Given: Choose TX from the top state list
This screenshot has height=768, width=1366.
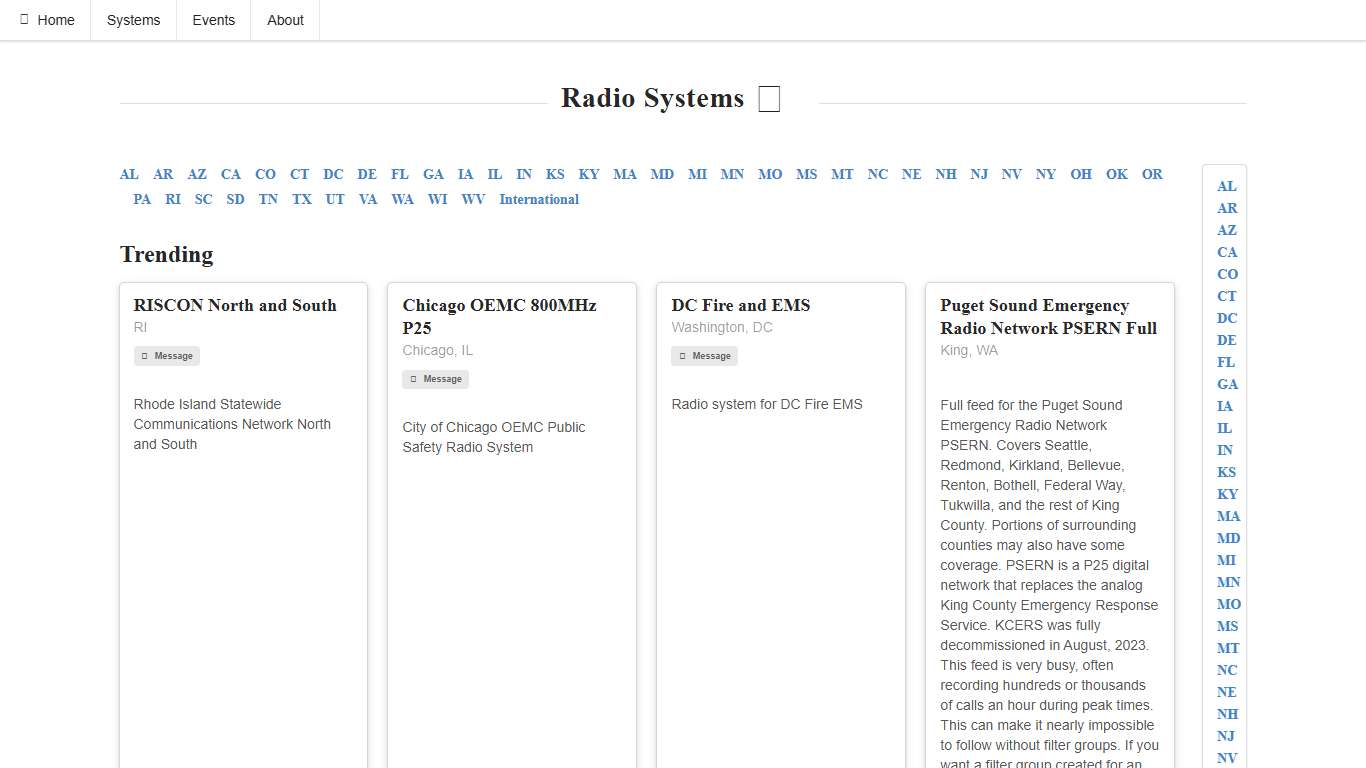Looking at the screenshot, I should point(302,199).
